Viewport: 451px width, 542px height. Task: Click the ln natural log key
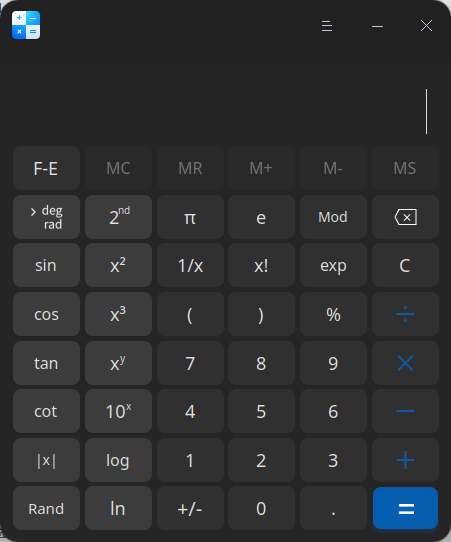[118, 508]
